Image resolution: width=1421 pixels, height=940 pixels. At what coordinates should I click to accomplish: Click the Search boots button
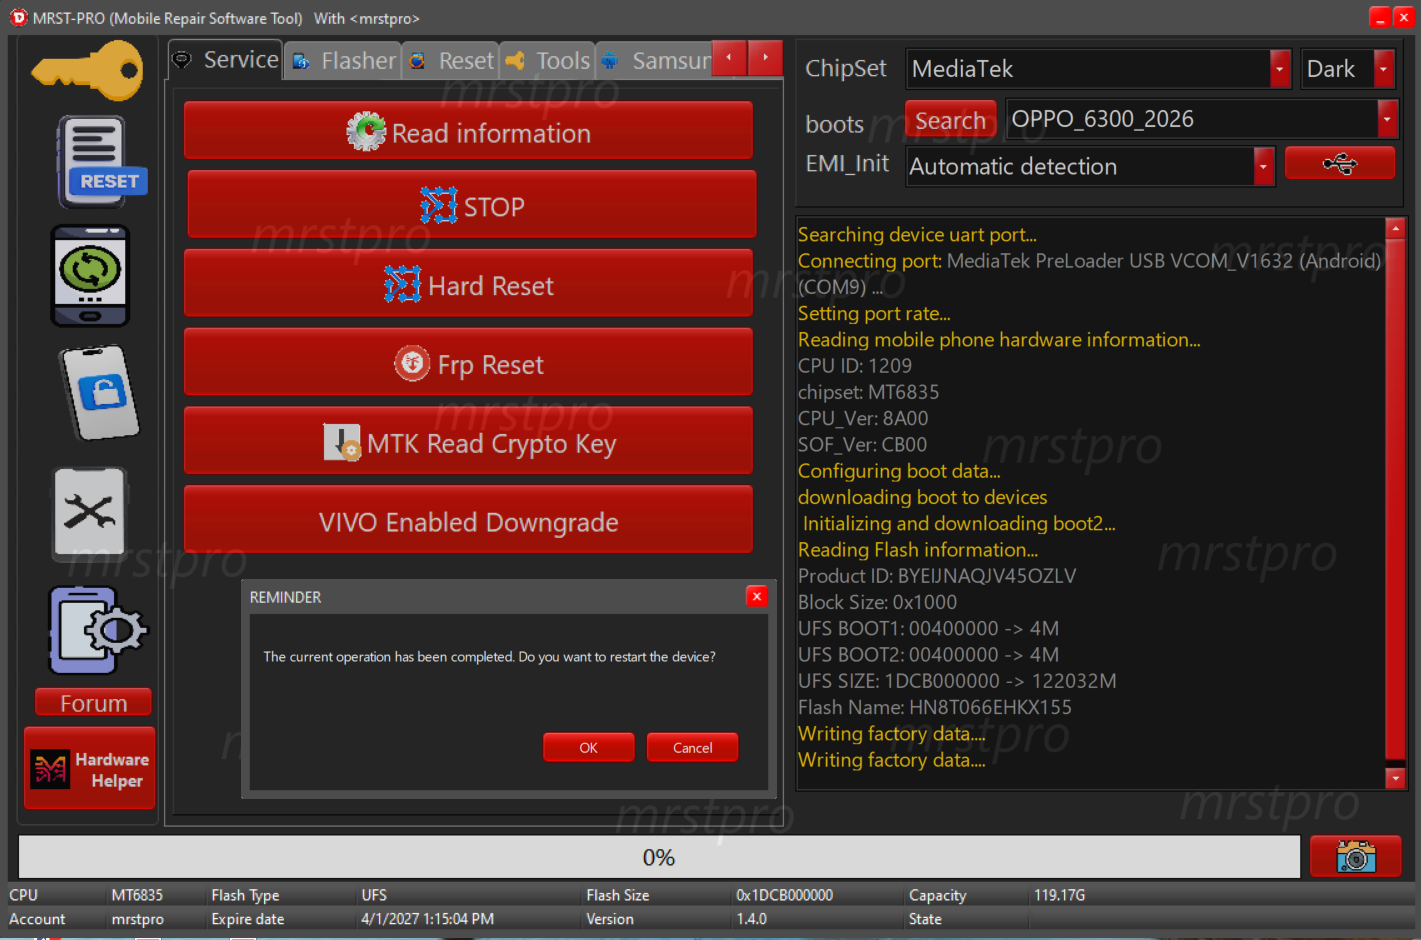(950, 119)
